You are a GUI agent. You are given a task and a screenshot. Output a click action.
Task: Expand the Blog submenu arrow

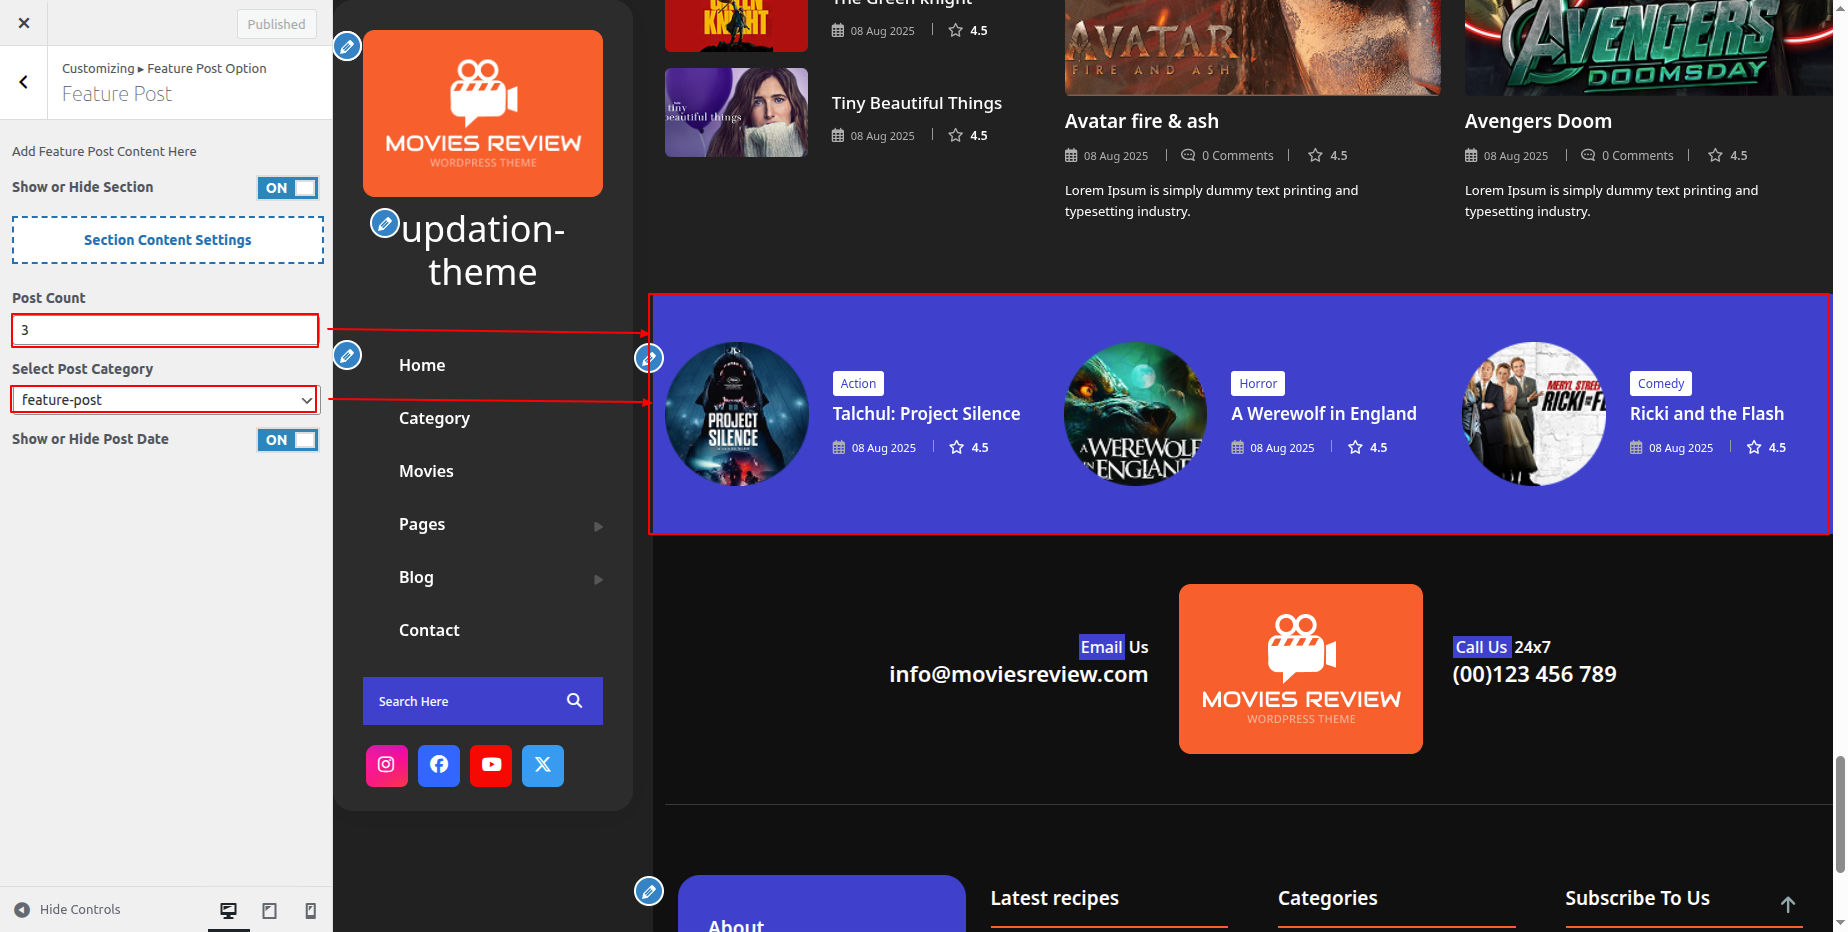coord(598,579)
